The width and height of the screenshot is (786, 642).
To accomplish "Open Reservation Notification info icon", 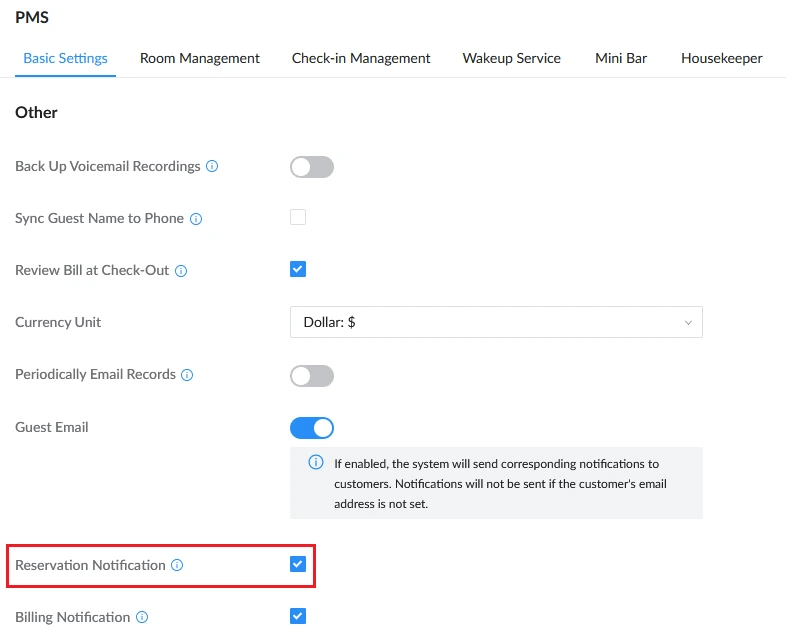I will (x=177, y=565).
